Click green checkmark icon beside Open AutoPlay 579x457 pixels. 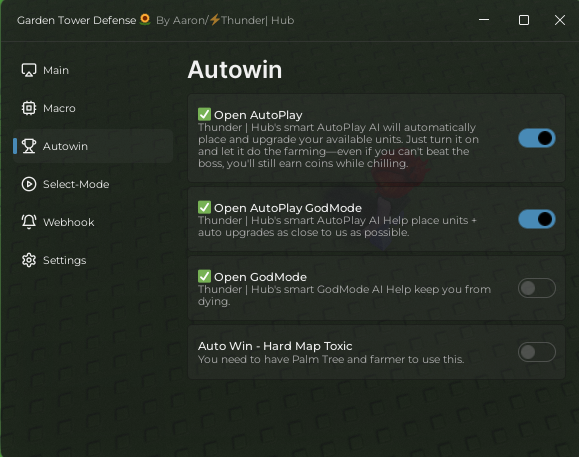click(x=204, y=114)
